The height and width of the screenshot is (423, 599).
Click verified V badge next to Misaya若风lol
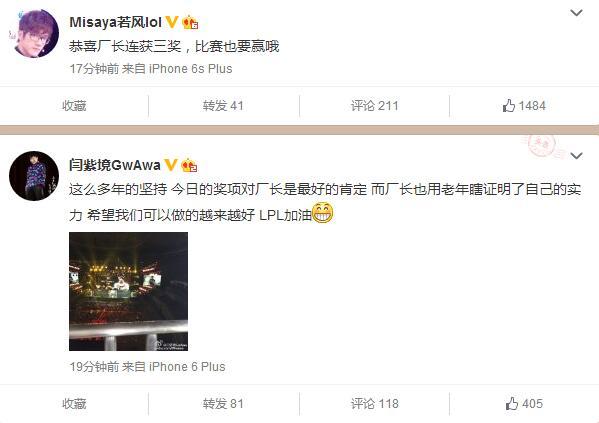pyautogui.click(x=172, y=22)
